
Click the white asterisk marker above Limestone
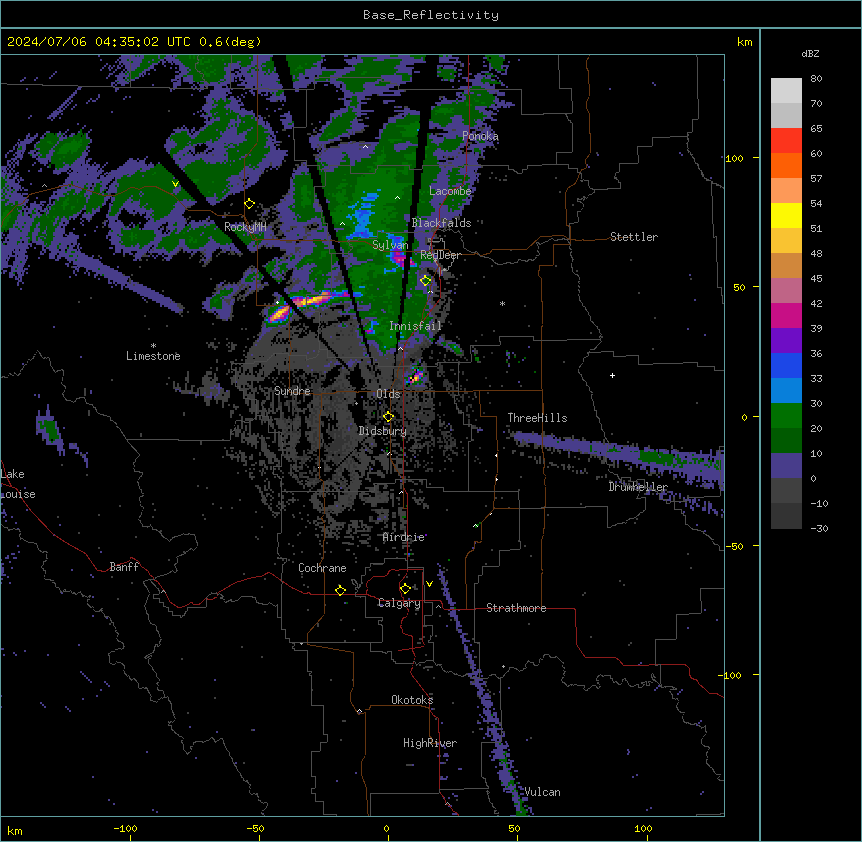153,346
